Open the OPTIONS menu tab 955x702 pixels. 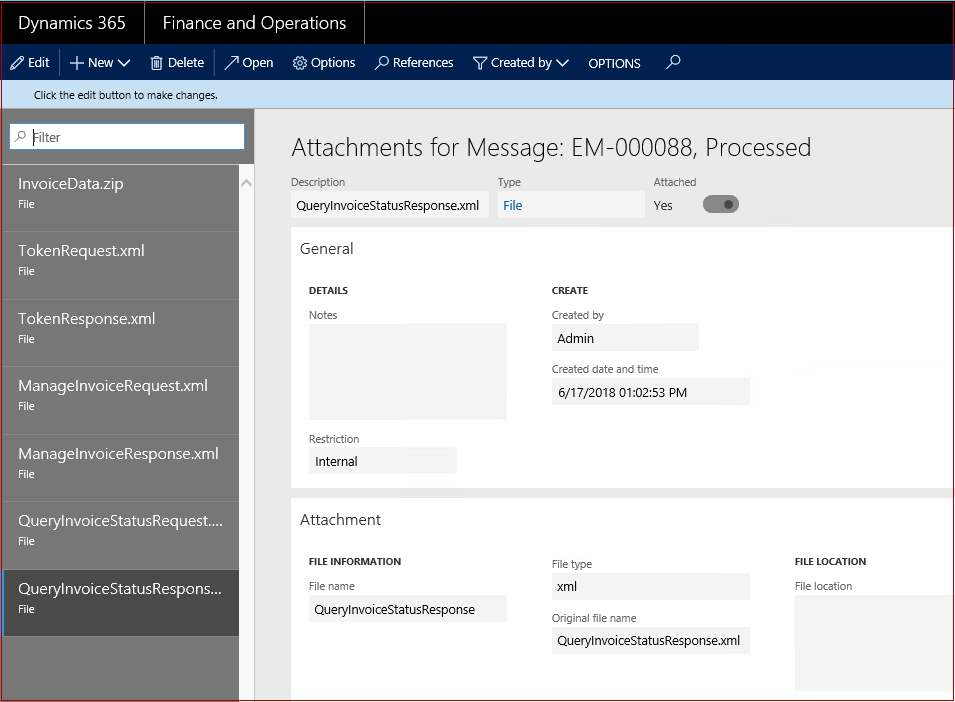(x=614, y=63)
